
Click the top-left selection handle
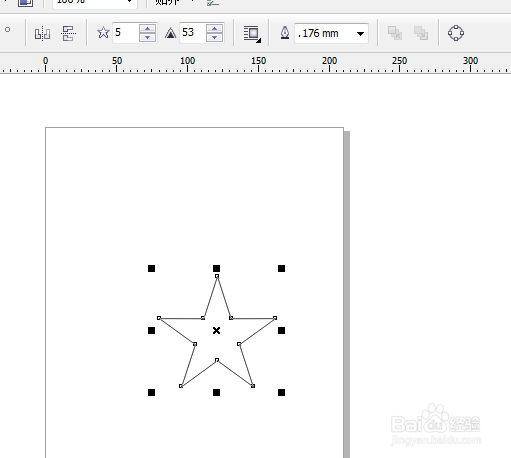point(151,268)
